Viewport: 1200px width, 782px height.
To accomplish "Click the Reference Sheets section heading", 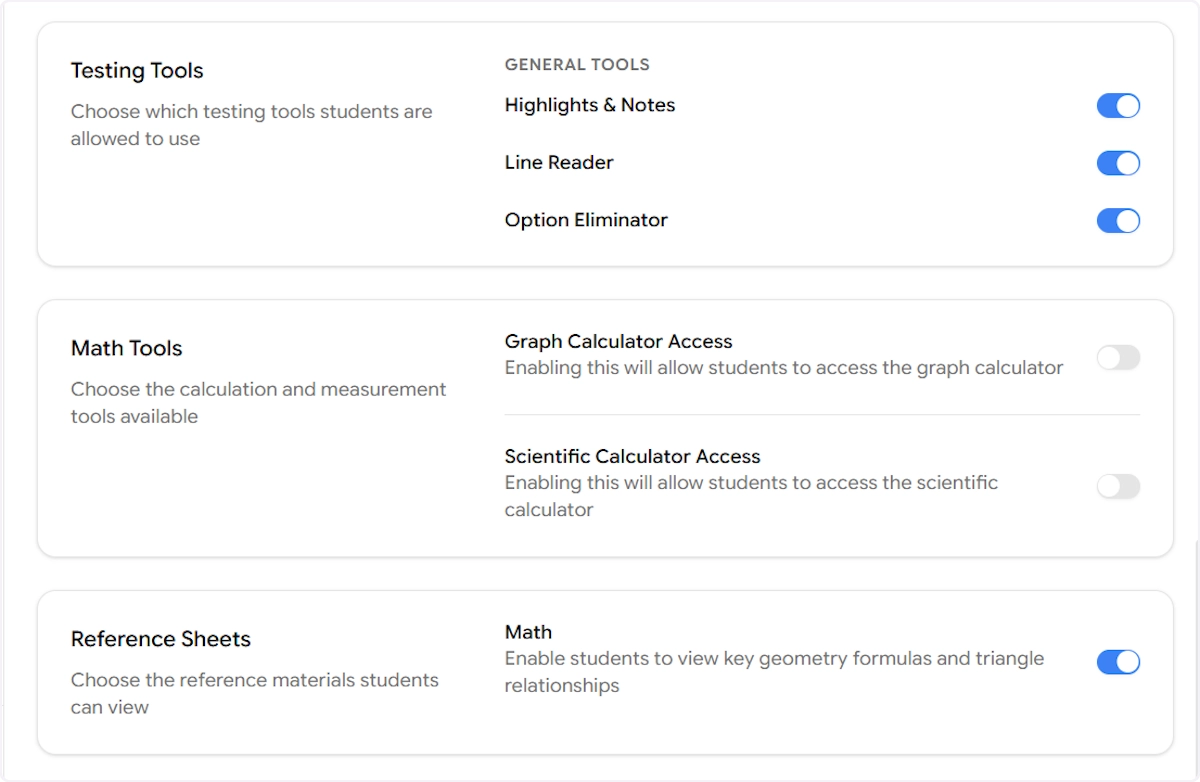I will pyautogui.click(x=160, y=639).
